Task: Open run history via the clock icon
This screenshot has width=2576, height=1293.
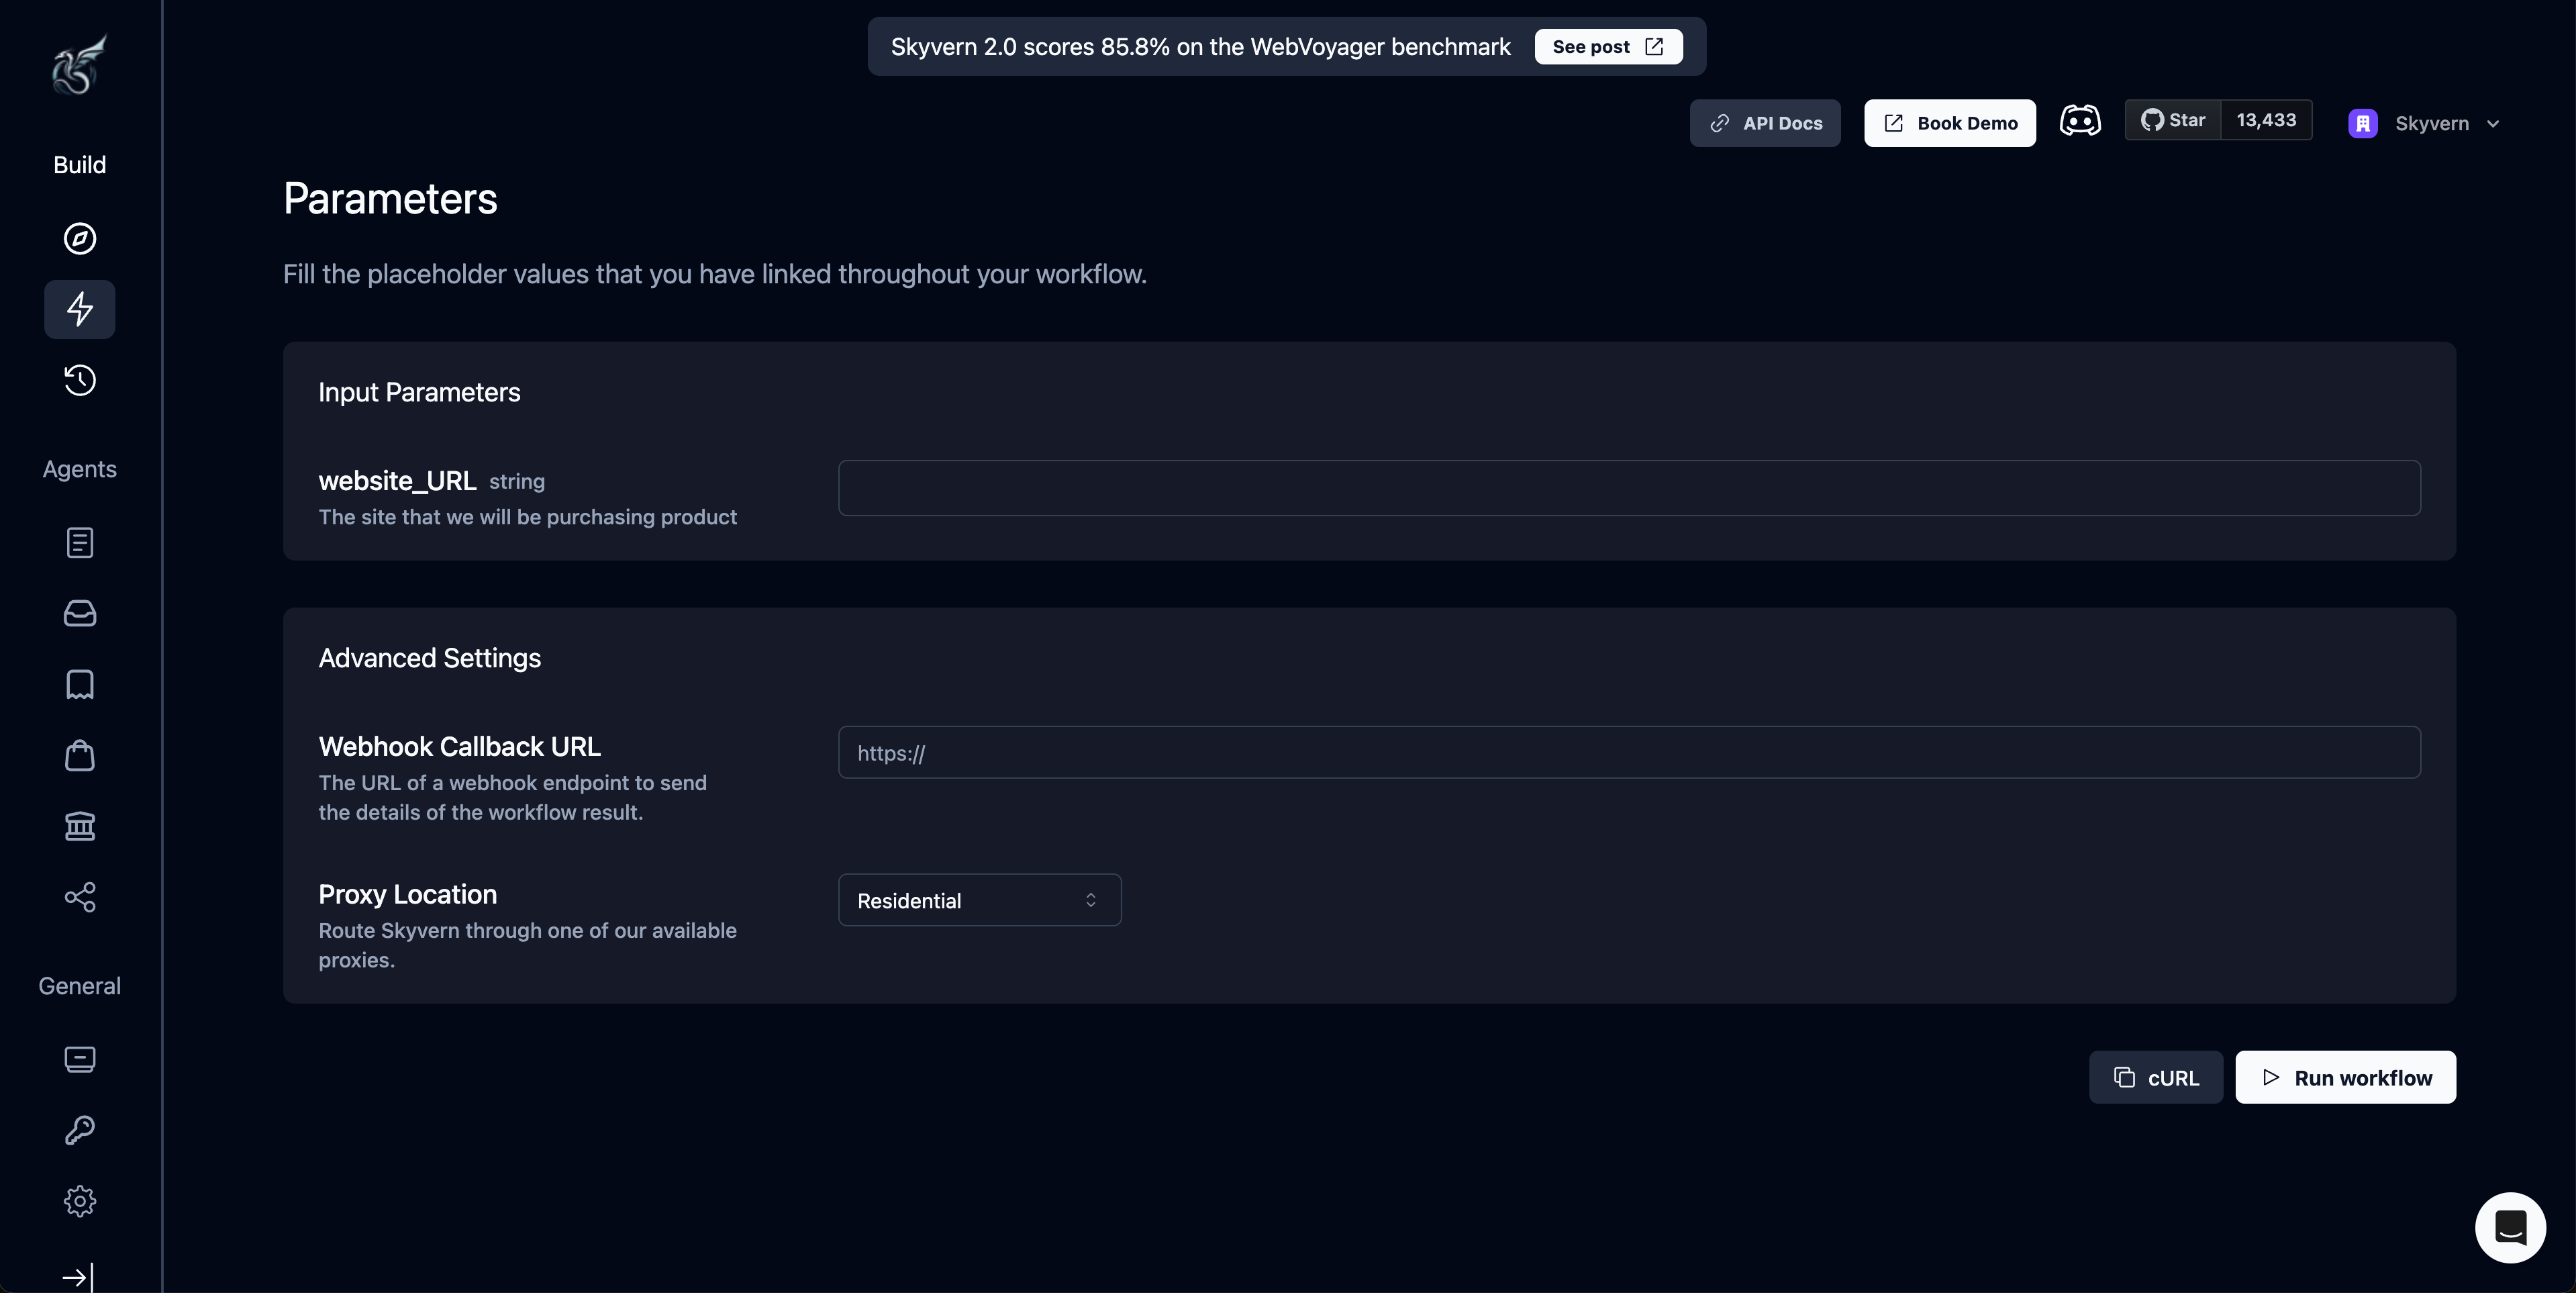Action: coord(79,380)
